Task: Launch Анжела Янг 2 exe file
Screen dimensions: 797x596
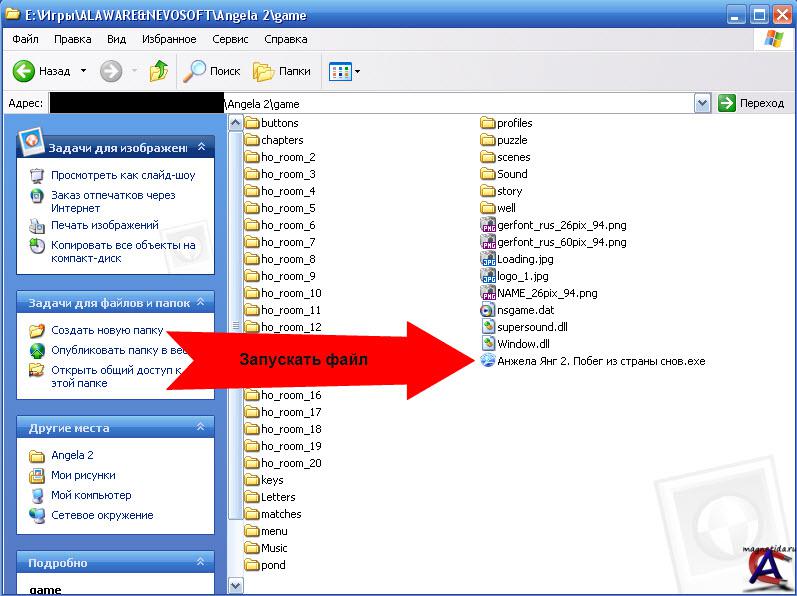Action: pyautogui.click(x=600, y=361)
